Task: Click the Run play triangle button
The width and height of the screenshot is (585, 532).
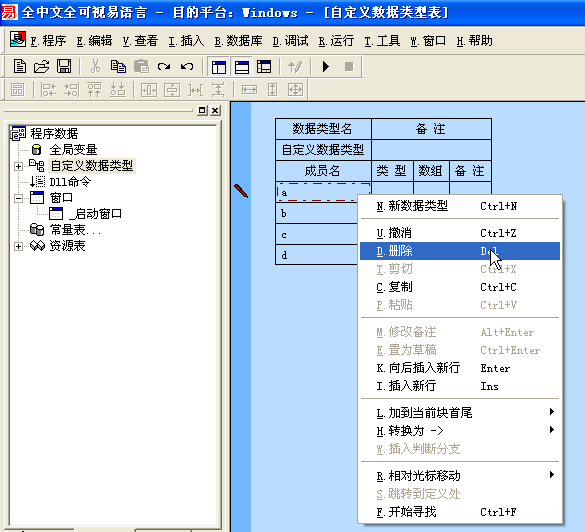Action: tap(326, 67)
